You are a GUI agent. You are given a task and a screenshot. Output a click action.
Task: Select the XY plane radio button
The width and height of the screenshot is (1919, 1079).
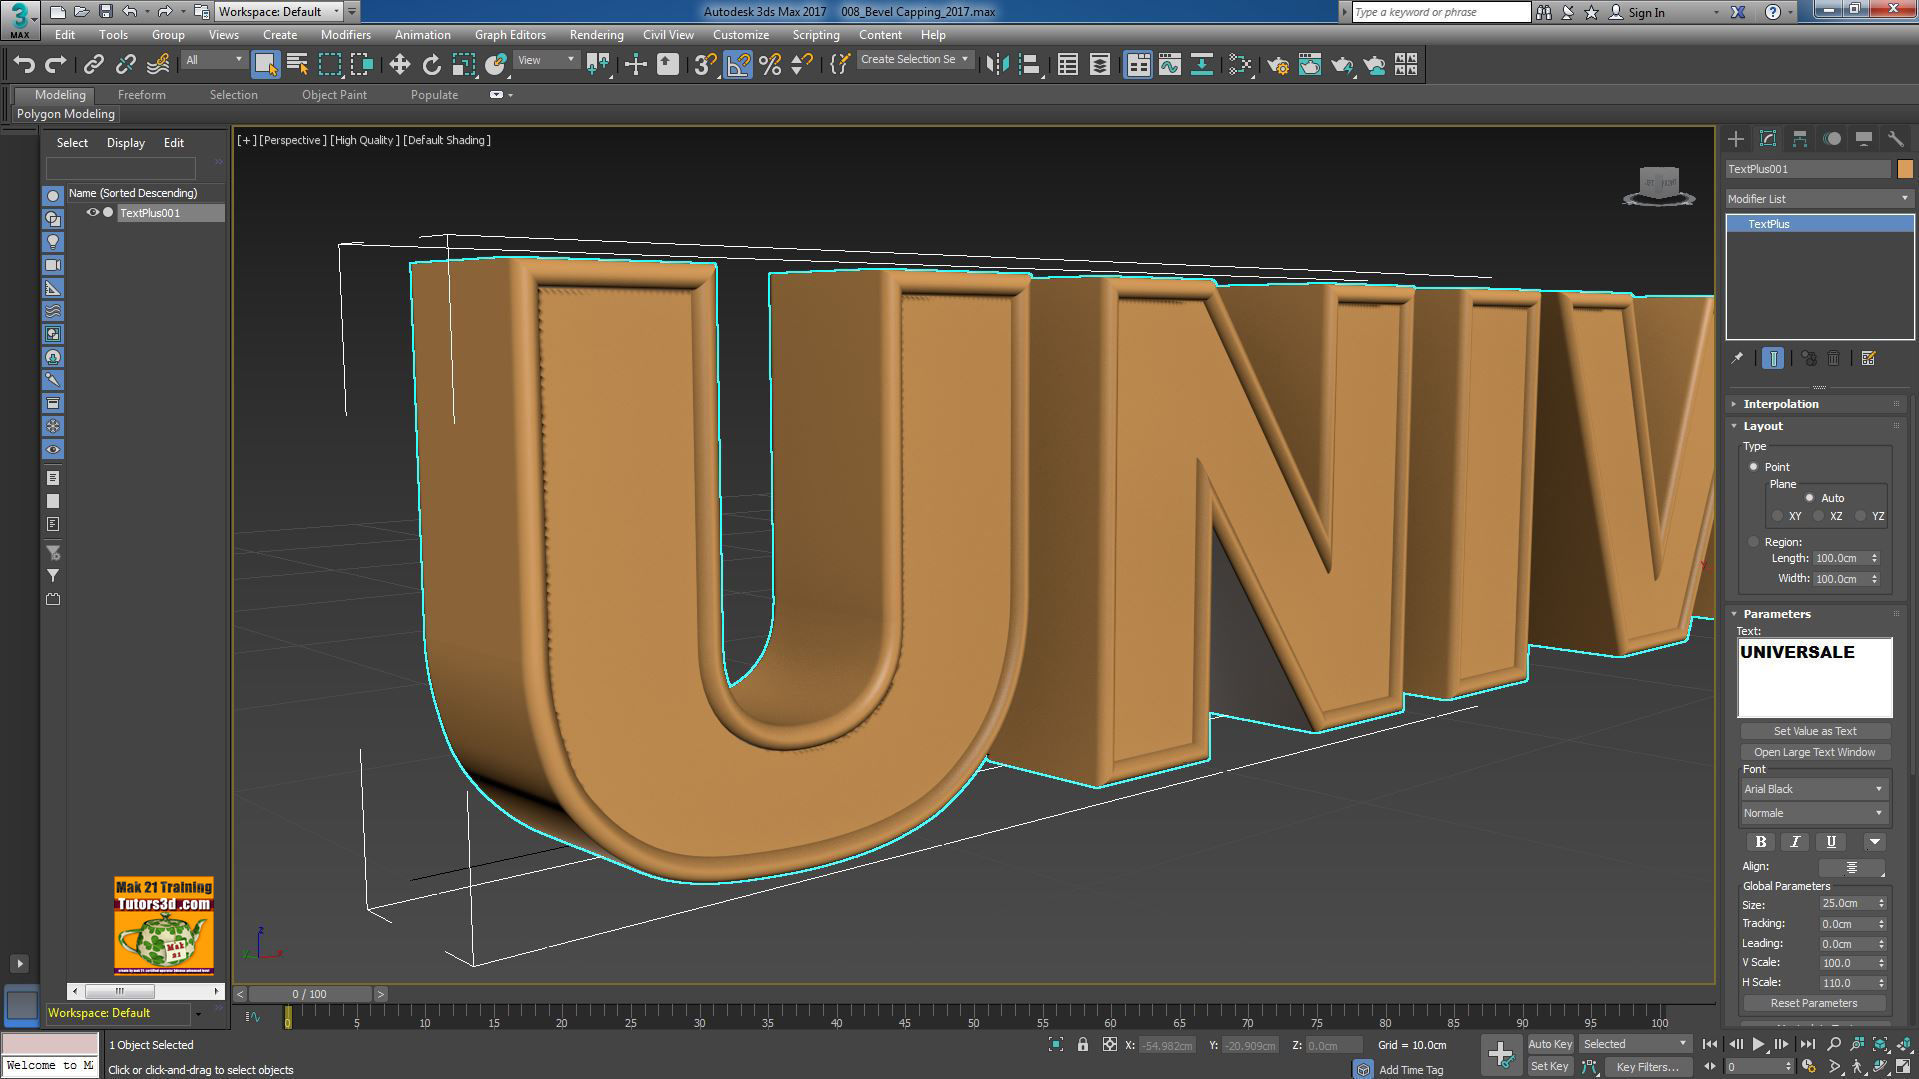coord(1777,516)
